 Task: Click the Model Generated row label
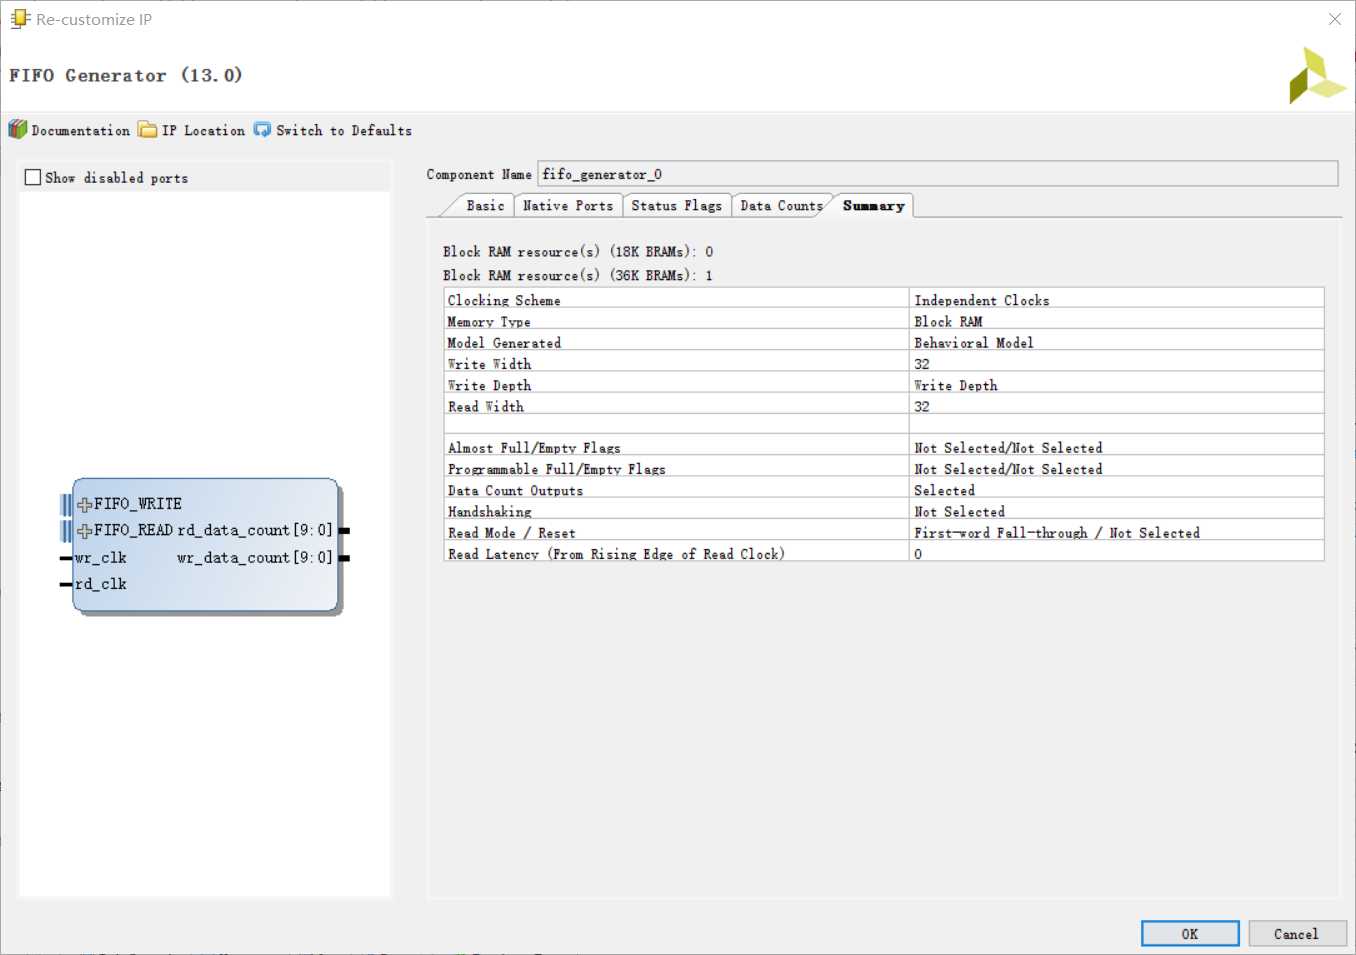click(x=504, y=343)
